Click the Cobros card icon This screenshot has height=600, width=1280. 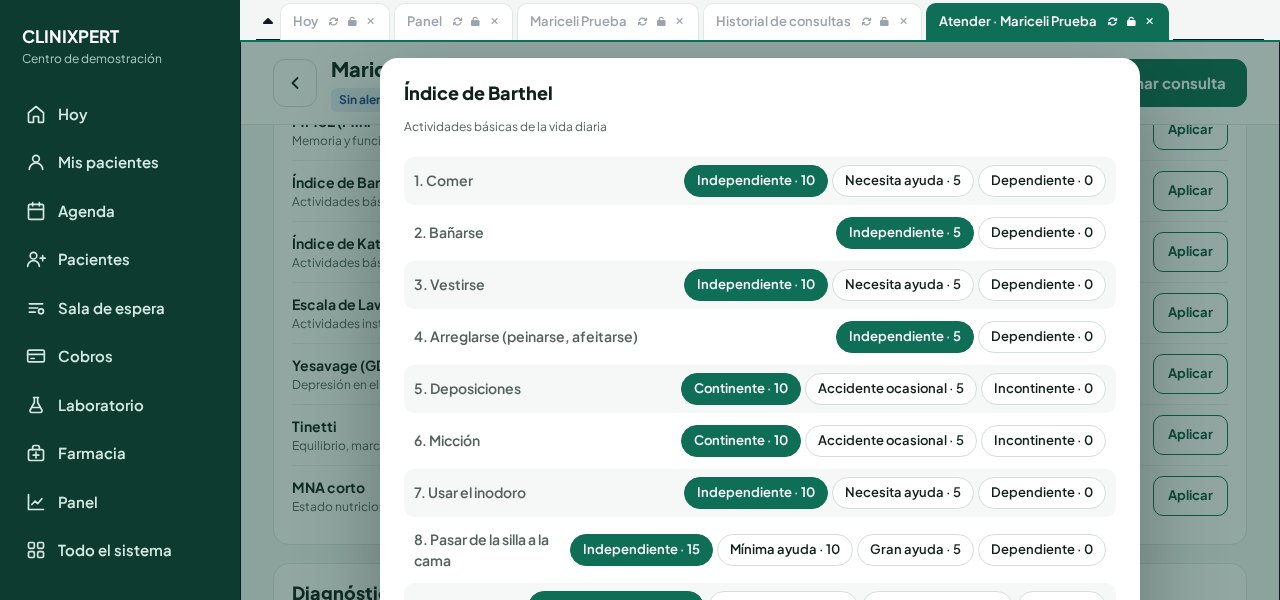[36, 356]
